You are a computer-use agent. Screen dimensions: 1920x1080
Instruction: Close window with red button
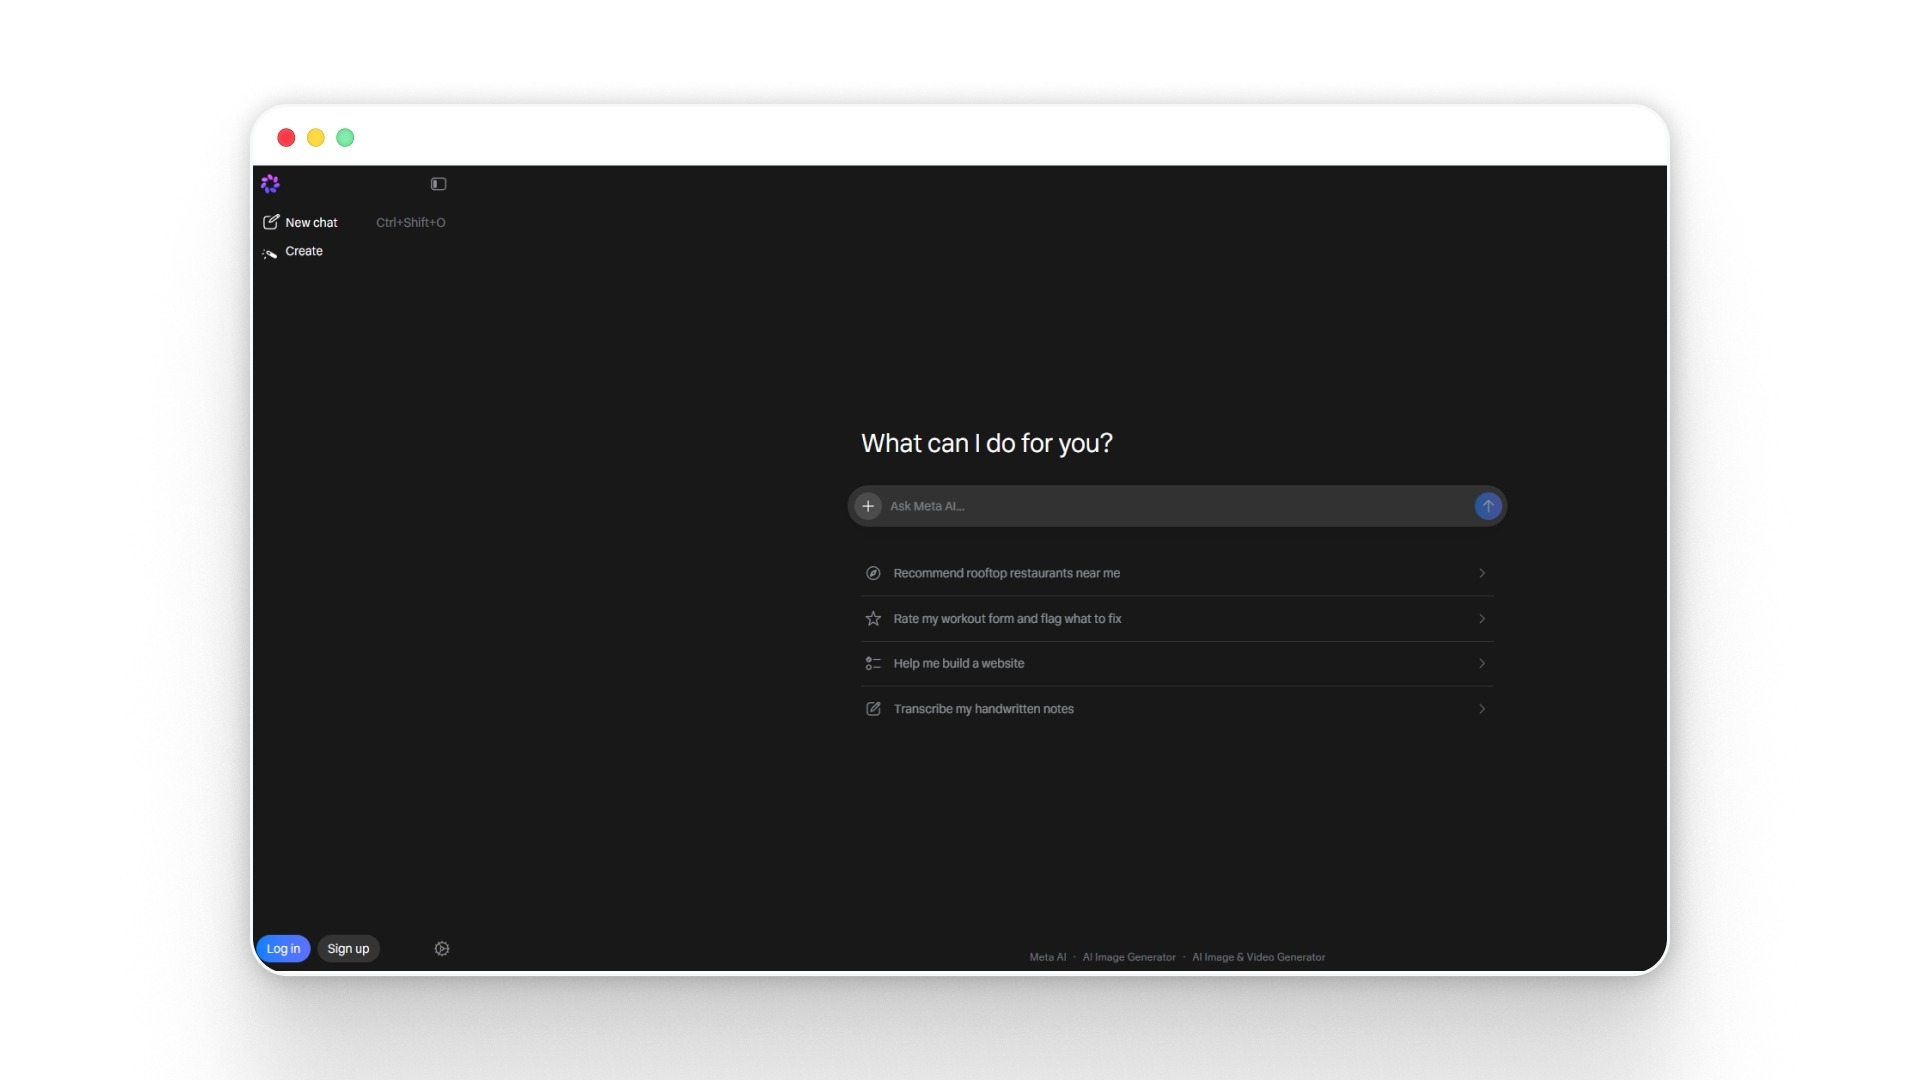(286, 138)
